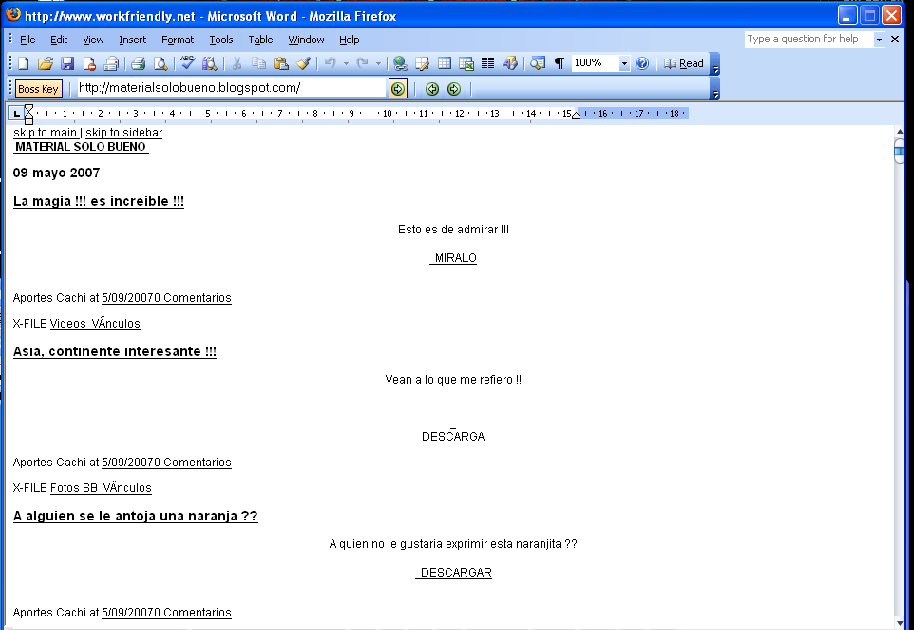The height and width of the screenshot is (630, 914).
Task: Switch to Read mode
Action: click(686, 62)
